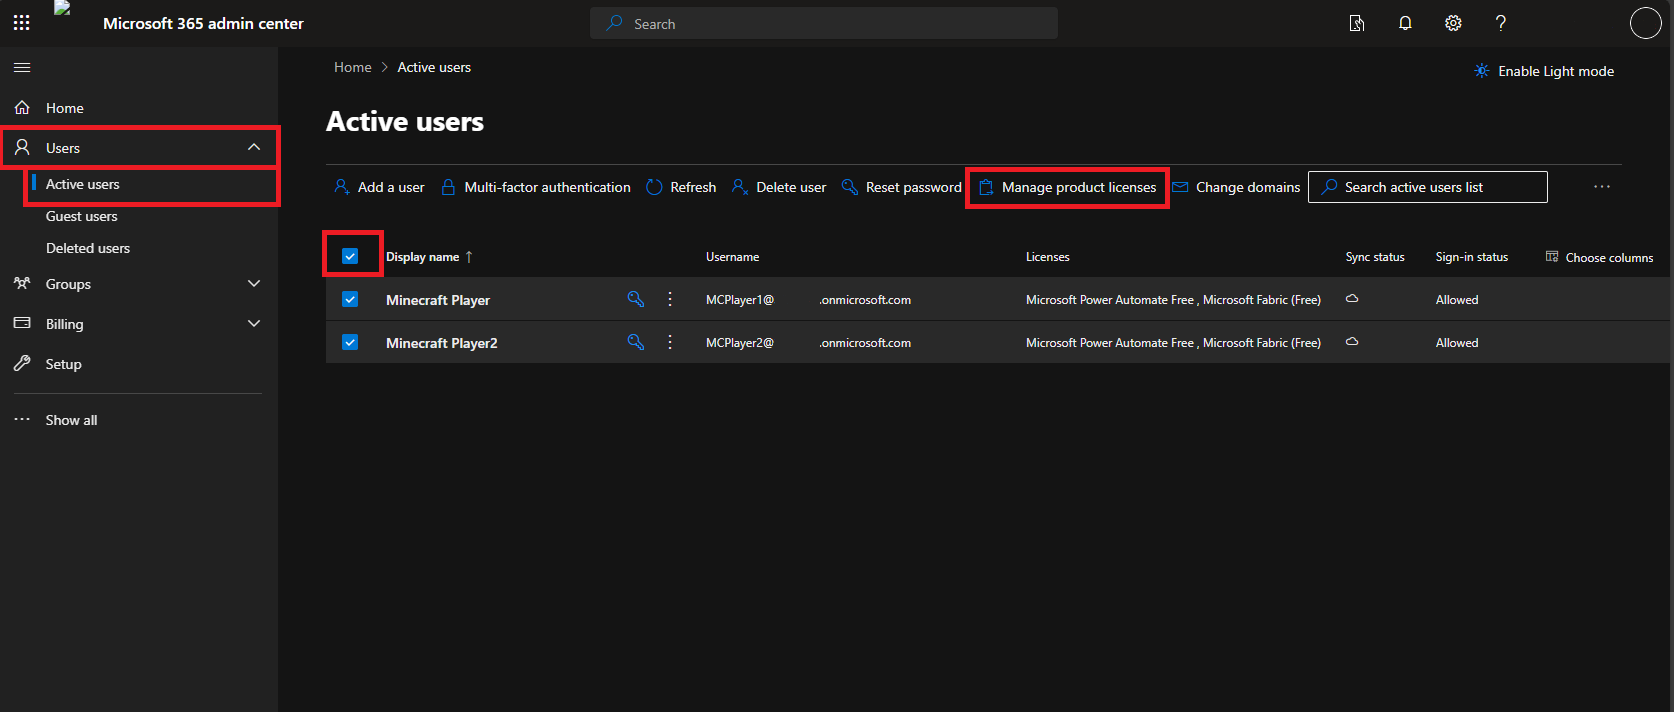This screenshot has width=1674, height=712.
Task: Open the Minecraft Player display name
Action: point(438,300)
